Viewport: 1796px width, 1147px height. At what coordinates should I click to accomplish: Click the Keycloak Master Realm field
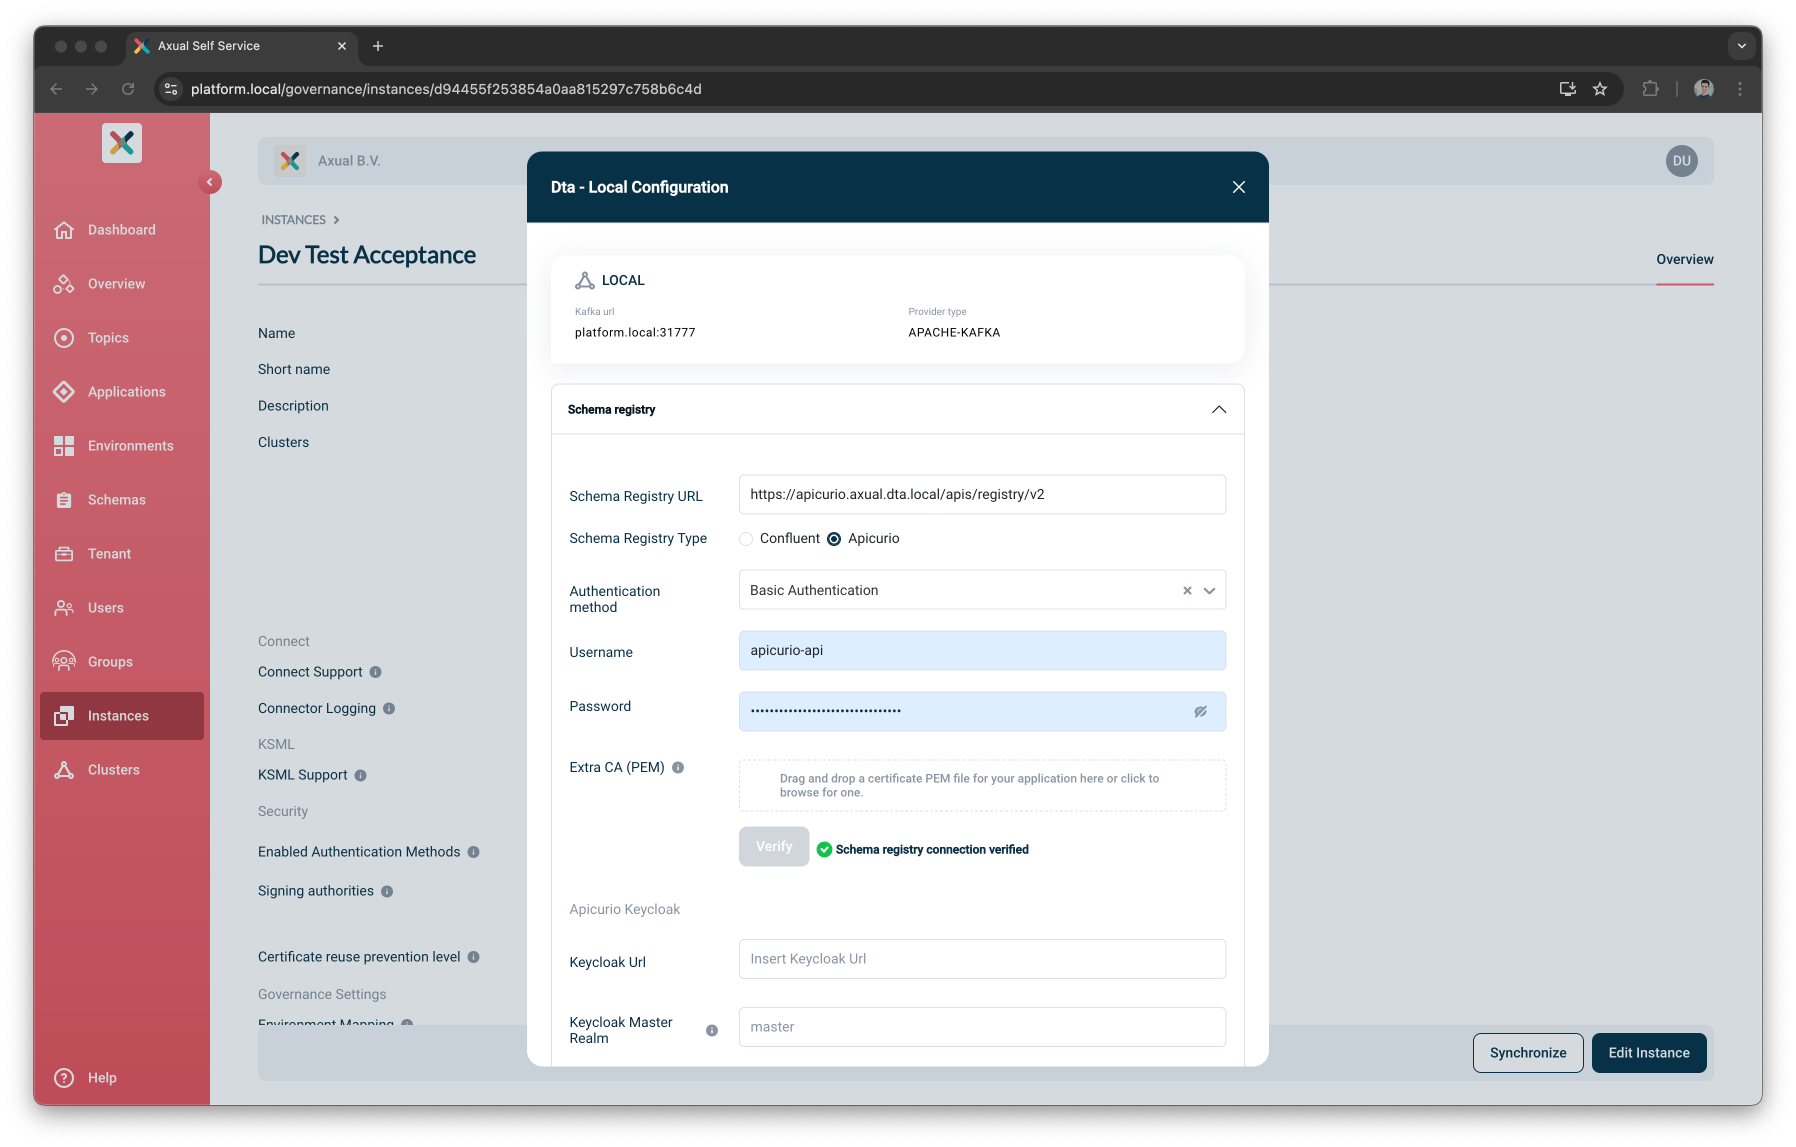coord(982,1027)
